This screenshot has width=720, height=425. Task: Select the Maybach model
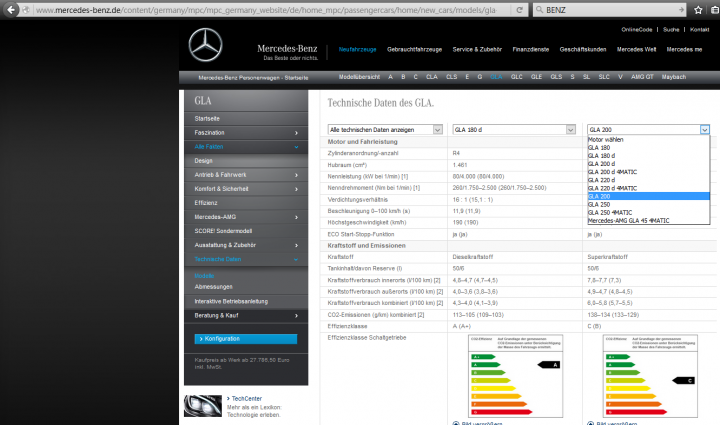(x=674, y=77)
